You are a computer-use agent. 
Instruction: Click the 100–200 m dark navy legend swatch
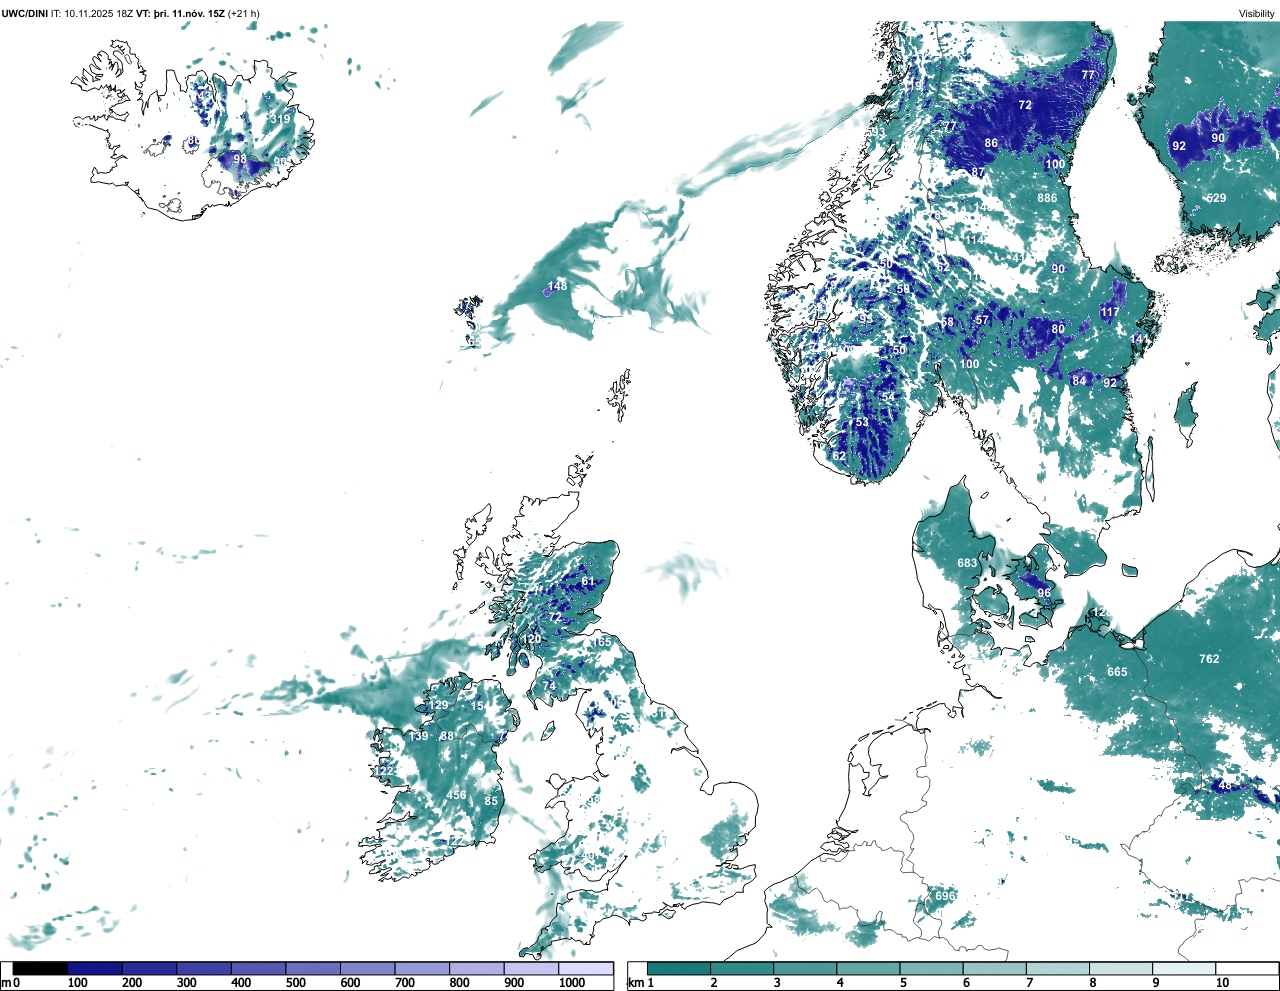(x=95, y=968)
